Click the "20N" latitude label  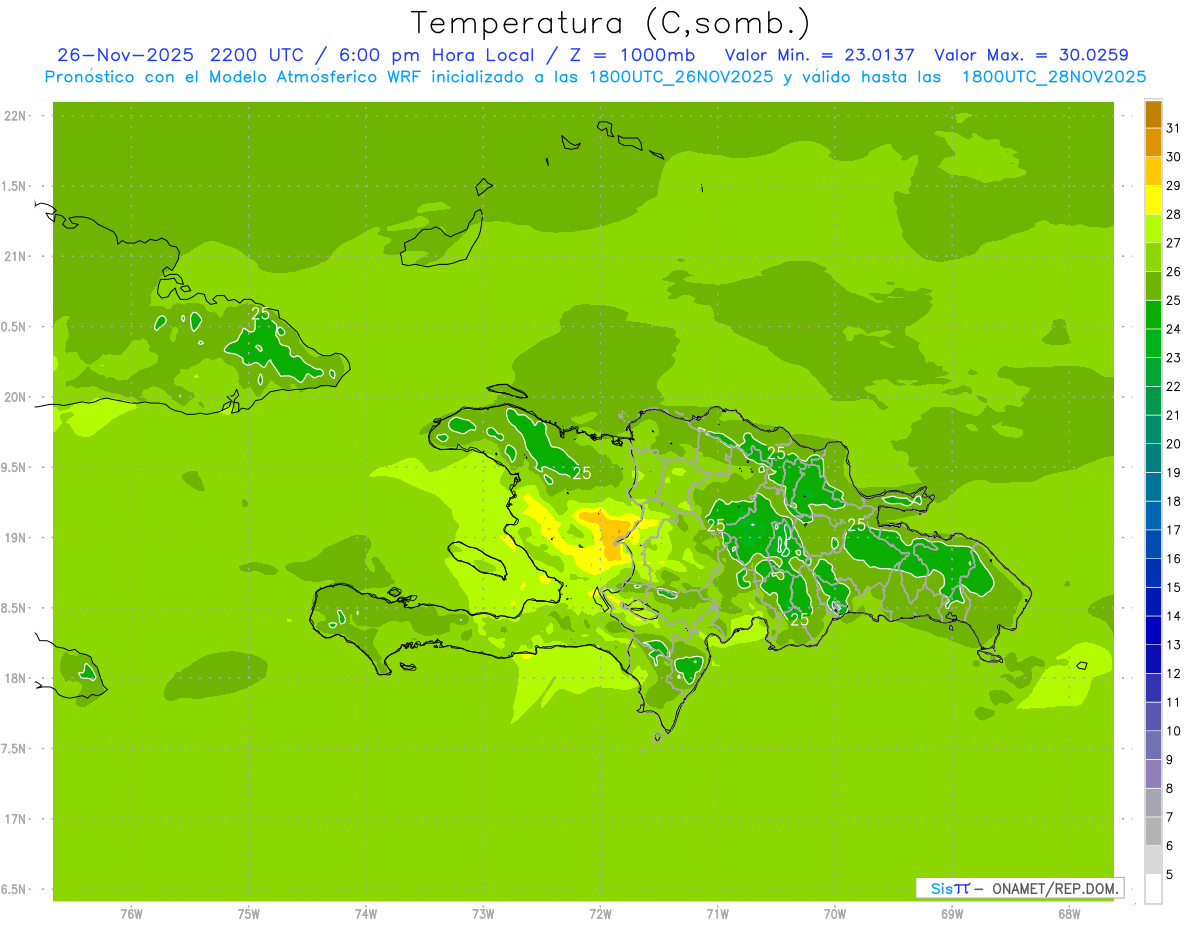point(15,397)
